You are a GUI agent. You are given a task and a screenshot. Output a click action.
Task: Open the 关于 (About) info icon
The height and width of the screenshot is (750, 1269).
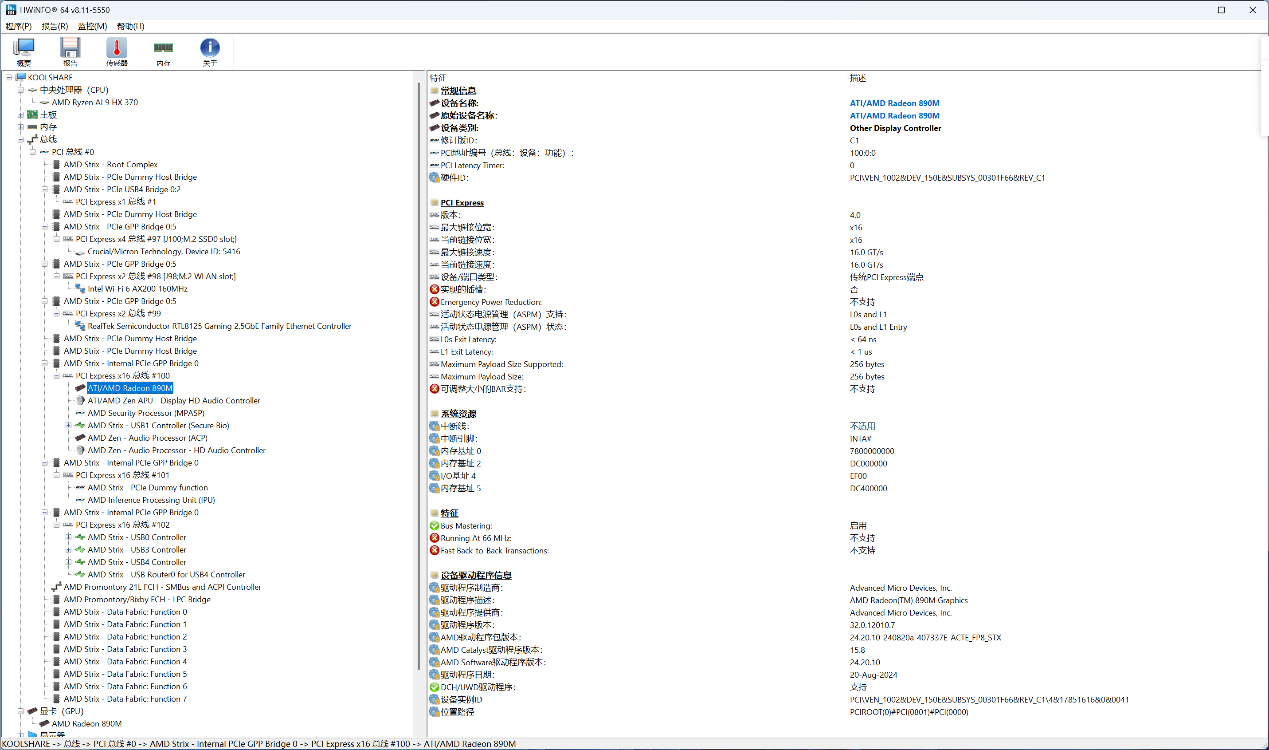coord(209,51)
